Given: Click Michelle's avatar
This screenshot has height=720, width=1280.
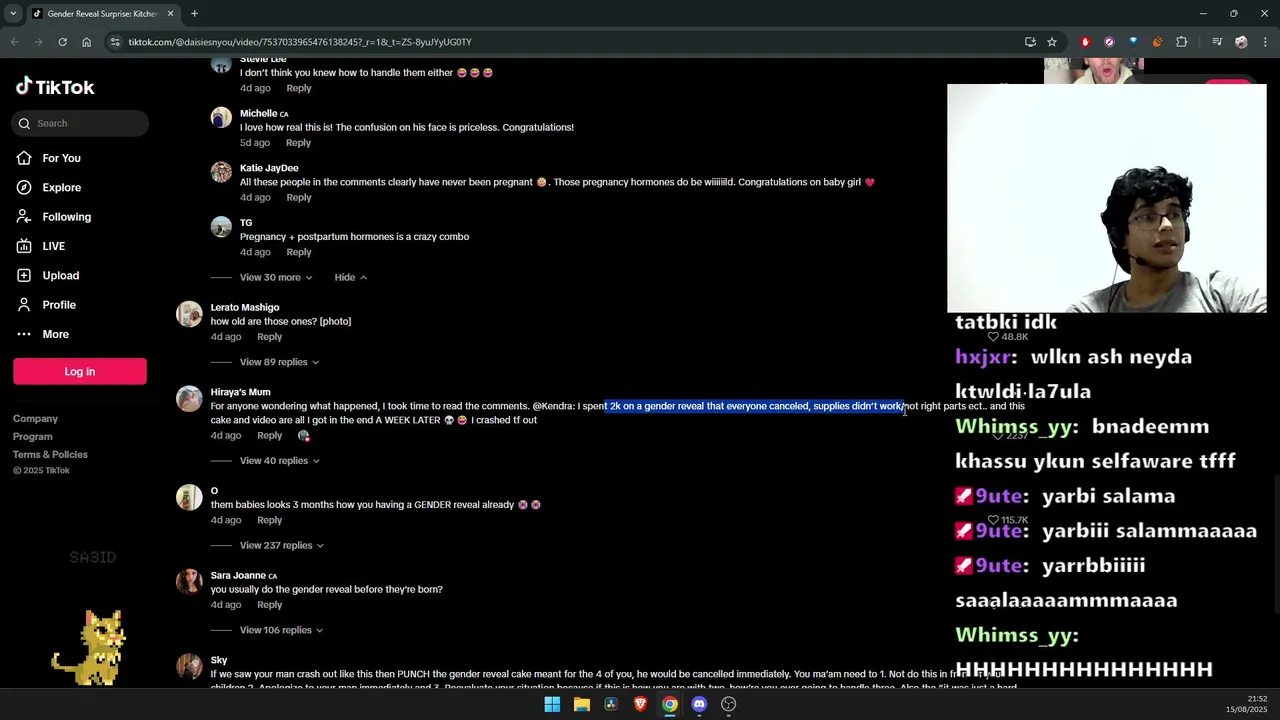Looking at the screenshot, I should 221,118.
